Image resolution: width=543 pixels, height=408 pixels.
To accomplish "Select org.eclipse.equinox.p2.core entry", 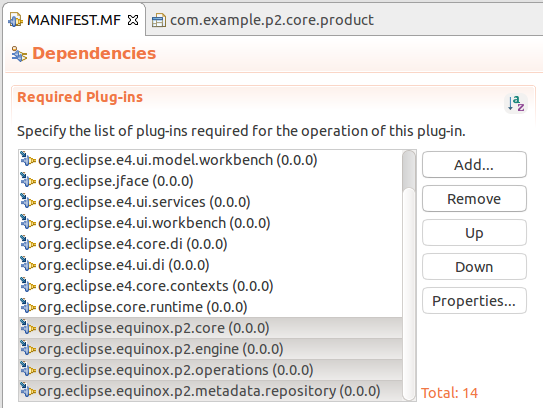I will point(211,328).
